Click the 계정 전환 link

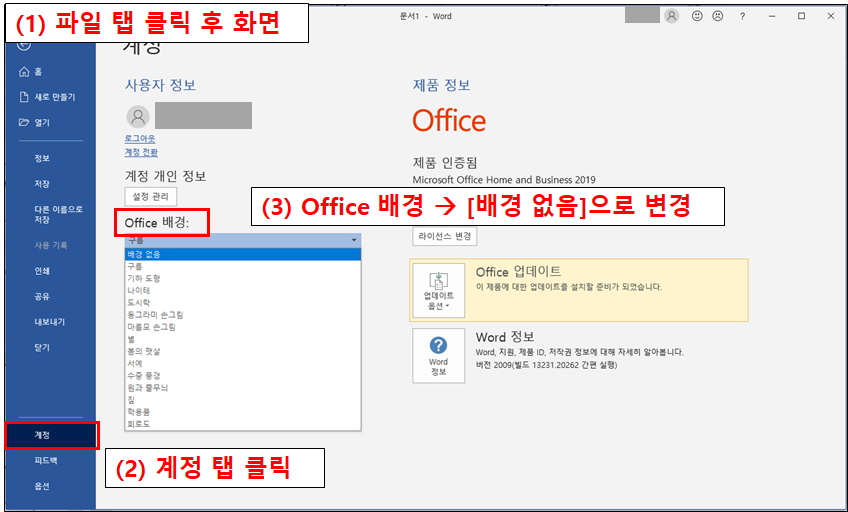coord(141,152)
